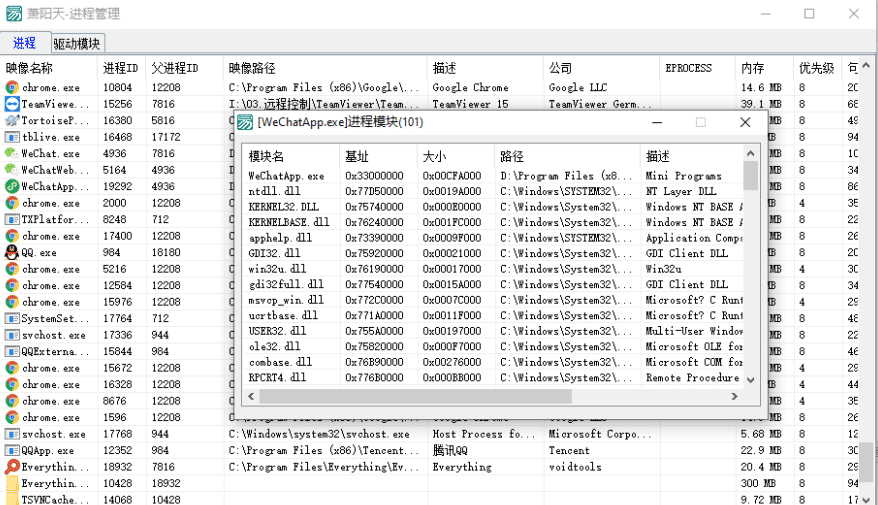The width and height of the screenshot is (878, 505).
Task: Click main process list scroll up arrow
Action: point(867,65)
